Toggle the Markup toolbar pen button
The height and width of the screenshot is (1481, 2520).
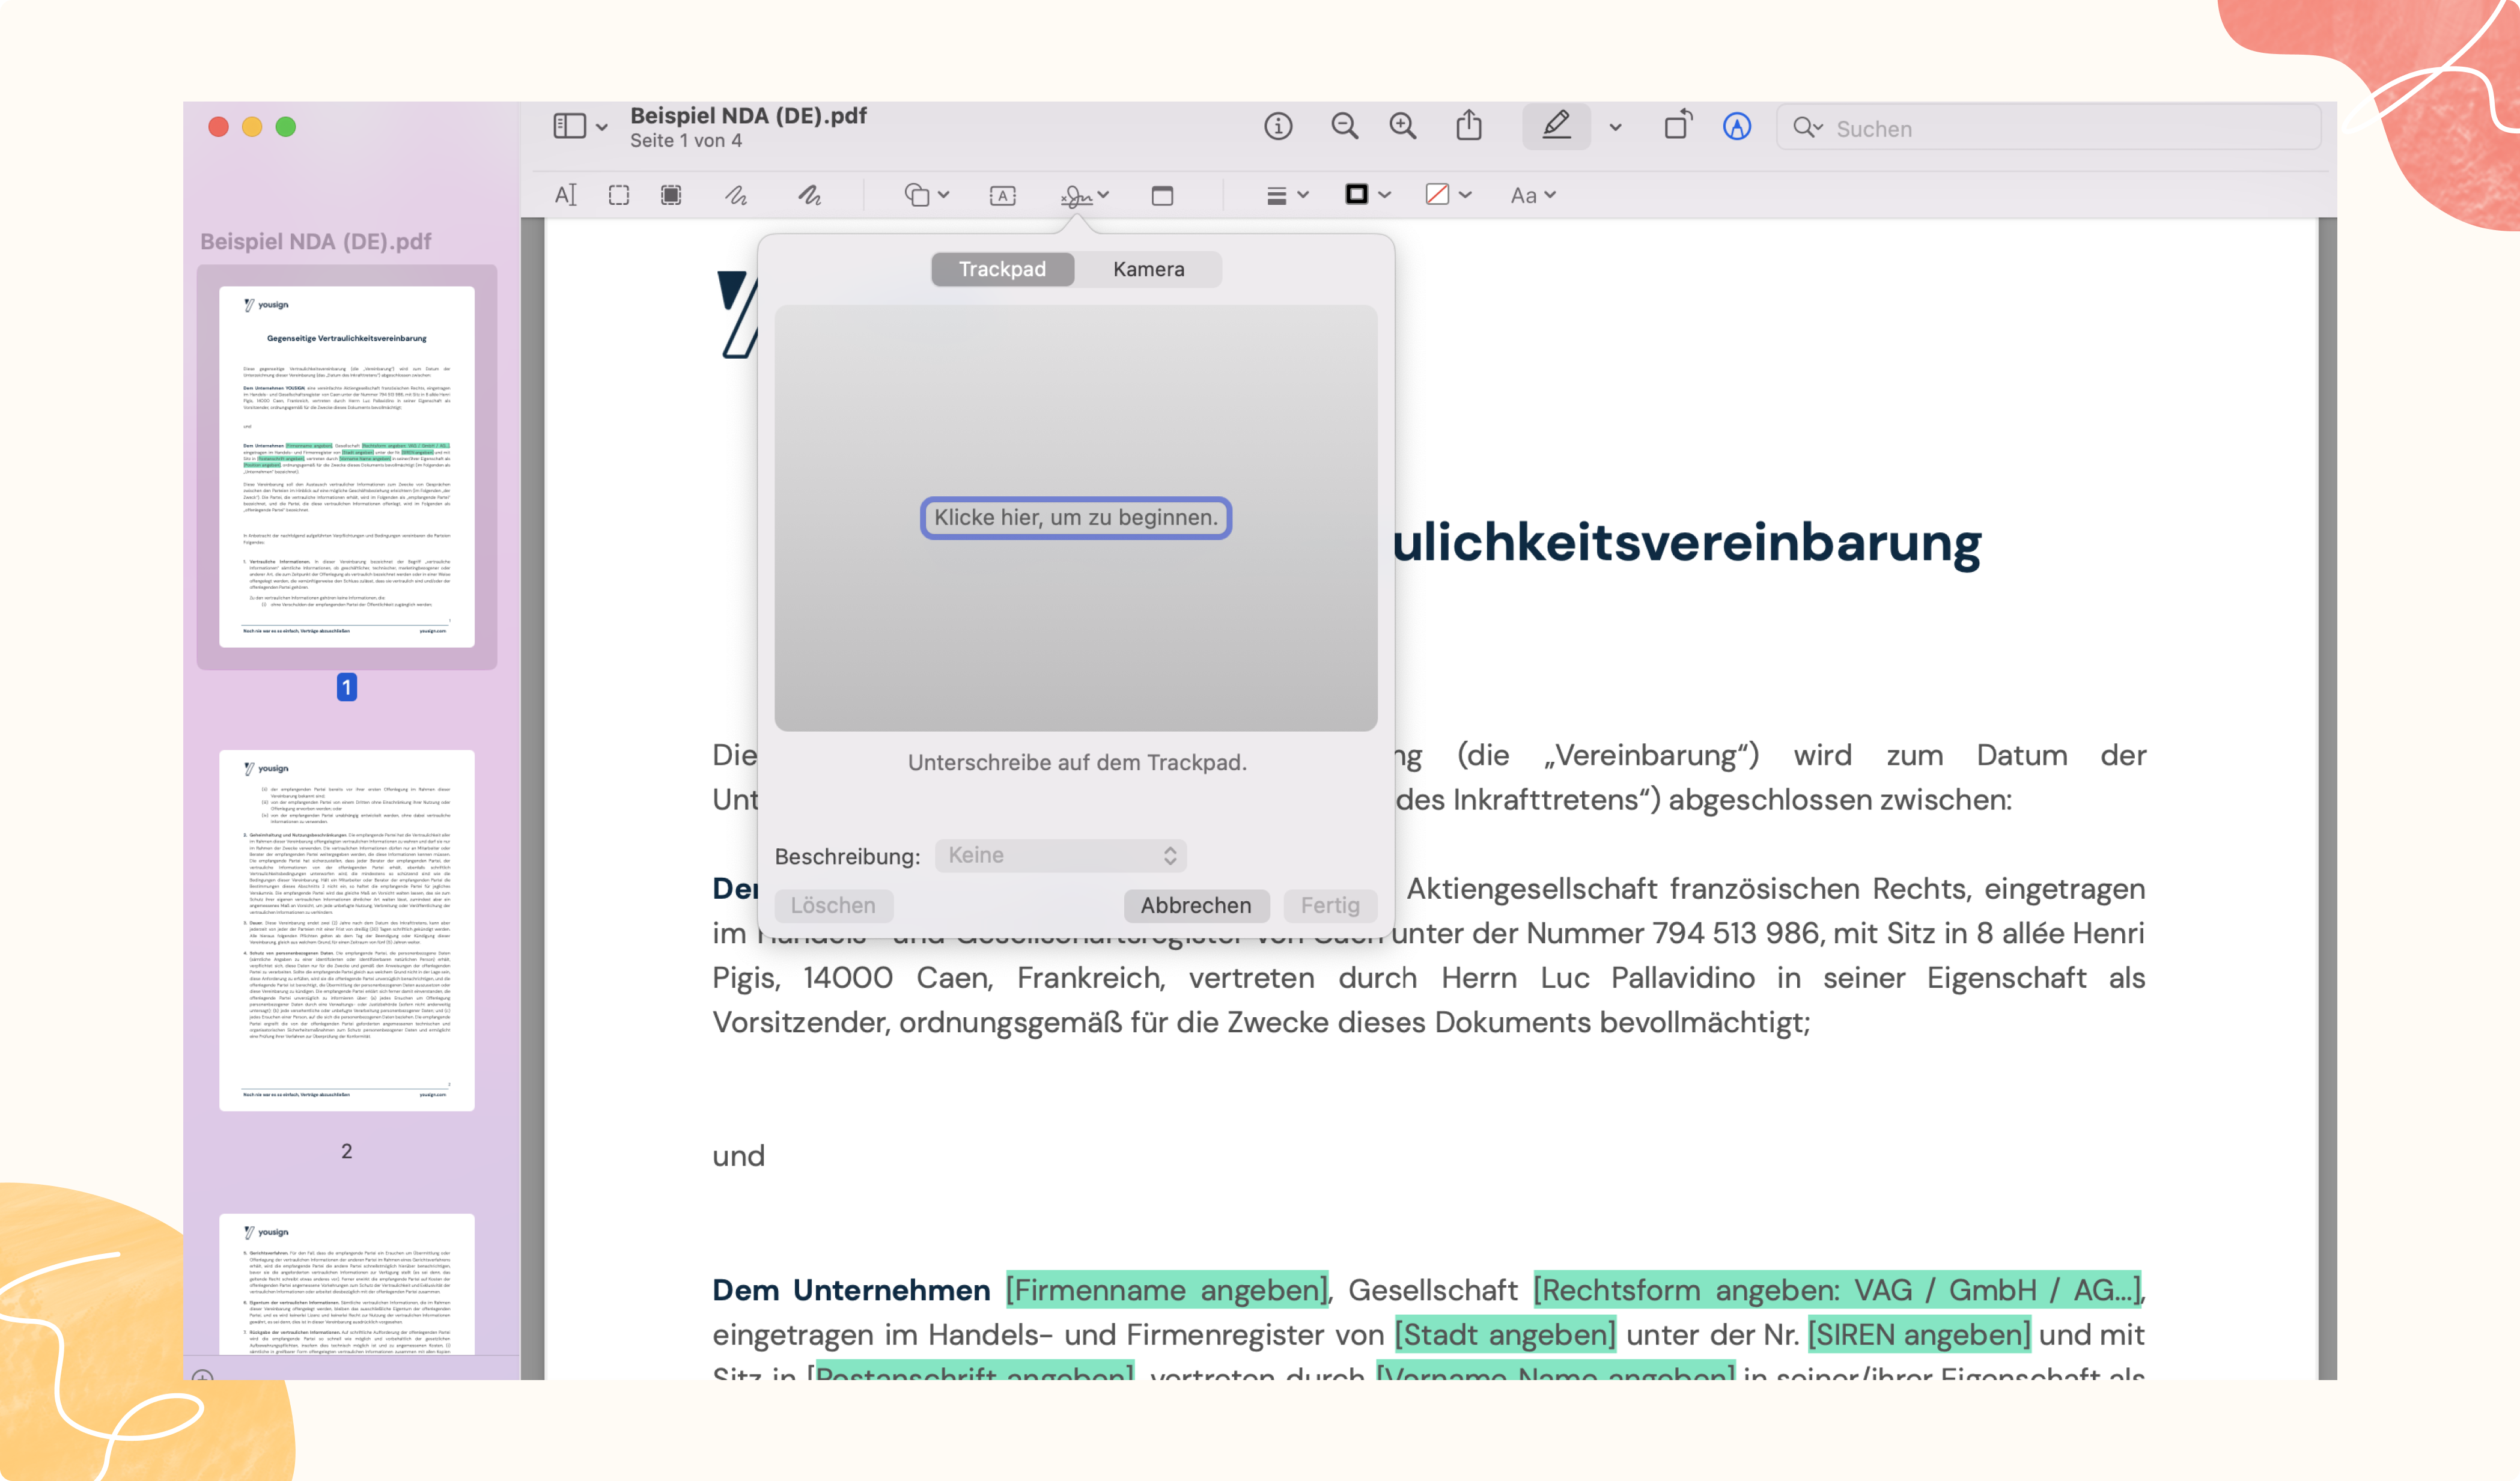1557,127
